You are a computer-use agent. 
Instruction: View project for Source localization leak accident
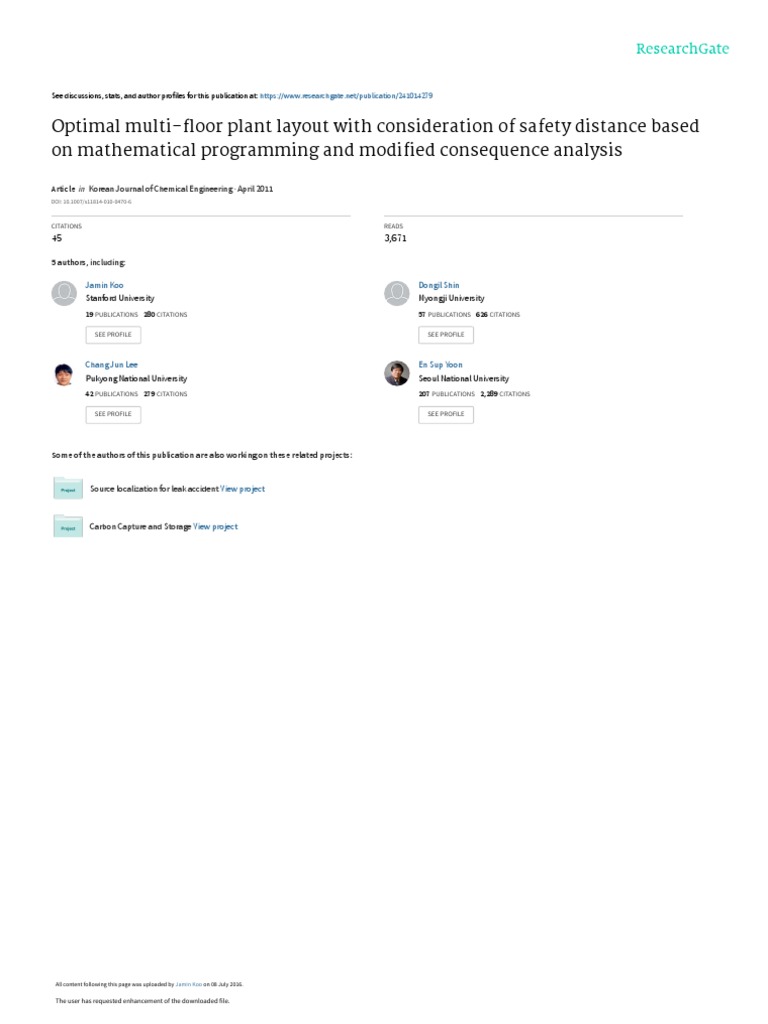click(x=243, y=489)
